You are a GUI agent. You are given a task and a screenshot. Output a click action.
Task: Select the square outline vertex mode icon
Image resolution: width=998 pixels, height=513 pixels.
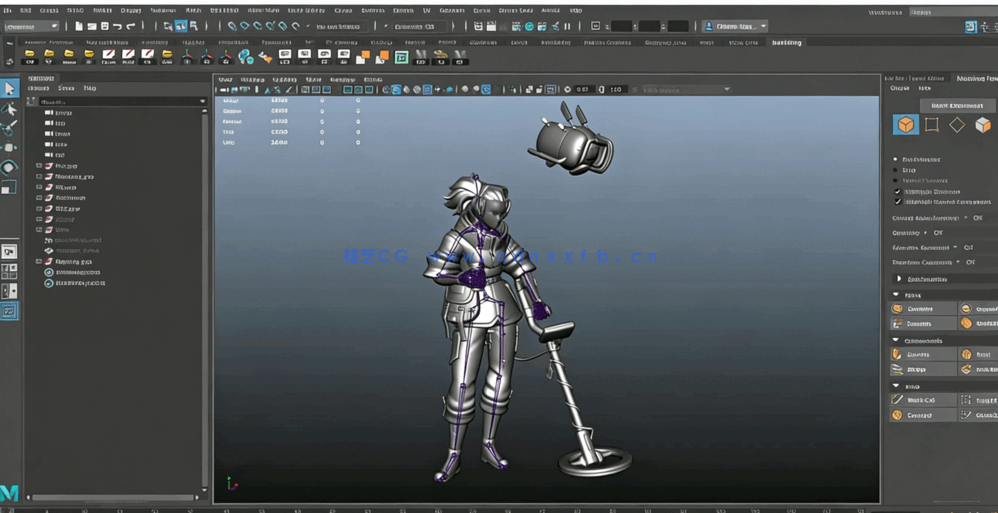[931, 125]
